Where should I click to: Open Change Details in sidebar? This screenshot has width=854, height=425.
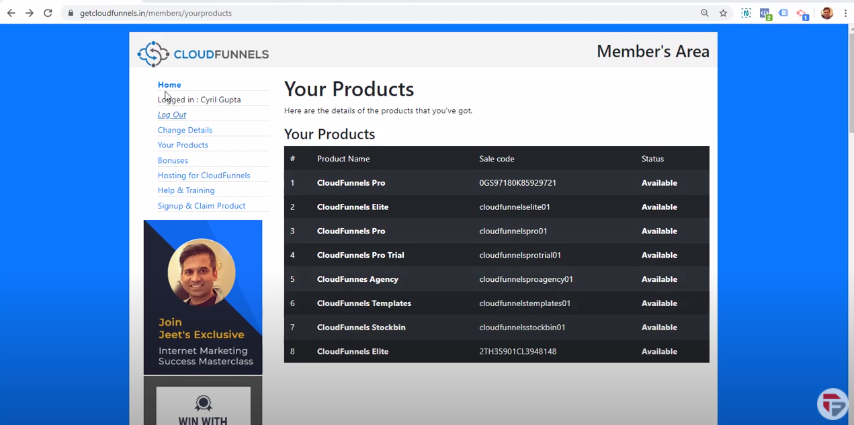pyautogui.click(x=185, y=130)
